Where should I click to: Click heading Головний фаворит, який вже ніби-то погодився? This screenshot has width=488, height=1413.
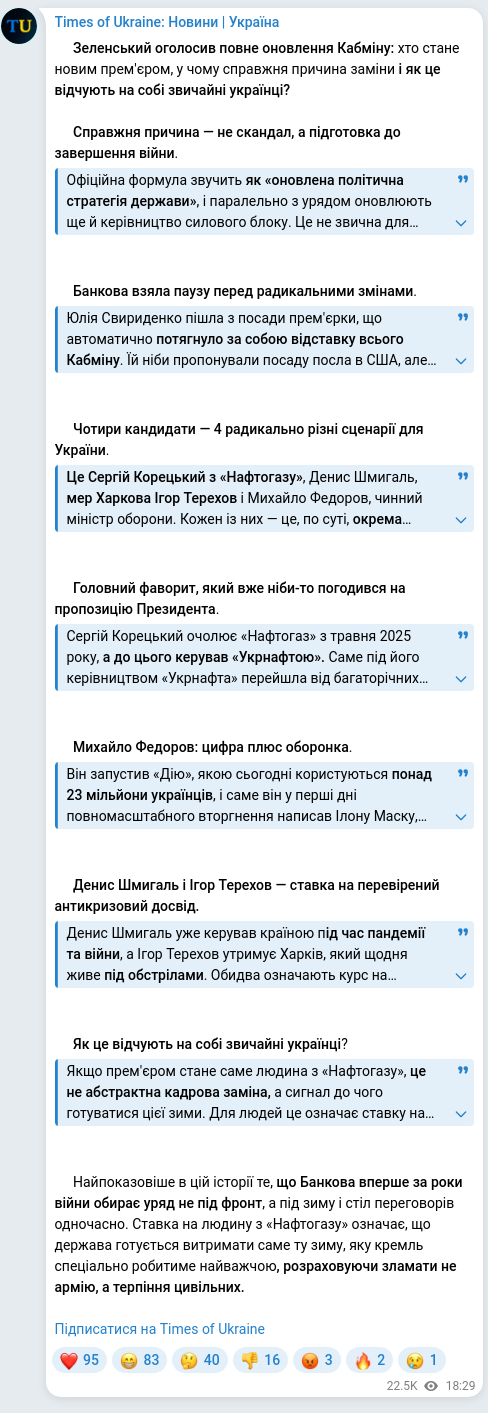click(x=229, y=598)
